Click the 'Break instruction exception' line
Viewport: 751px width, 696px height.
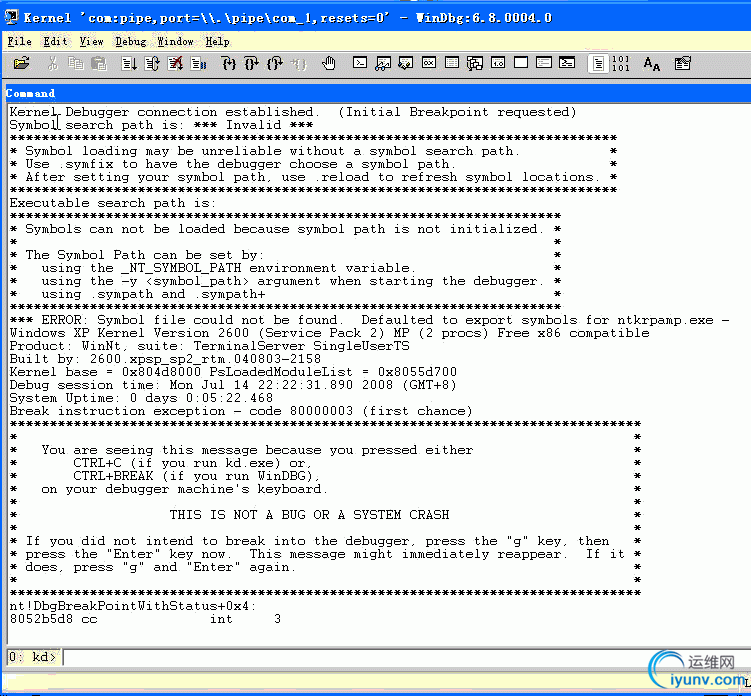tap(241, 411)
